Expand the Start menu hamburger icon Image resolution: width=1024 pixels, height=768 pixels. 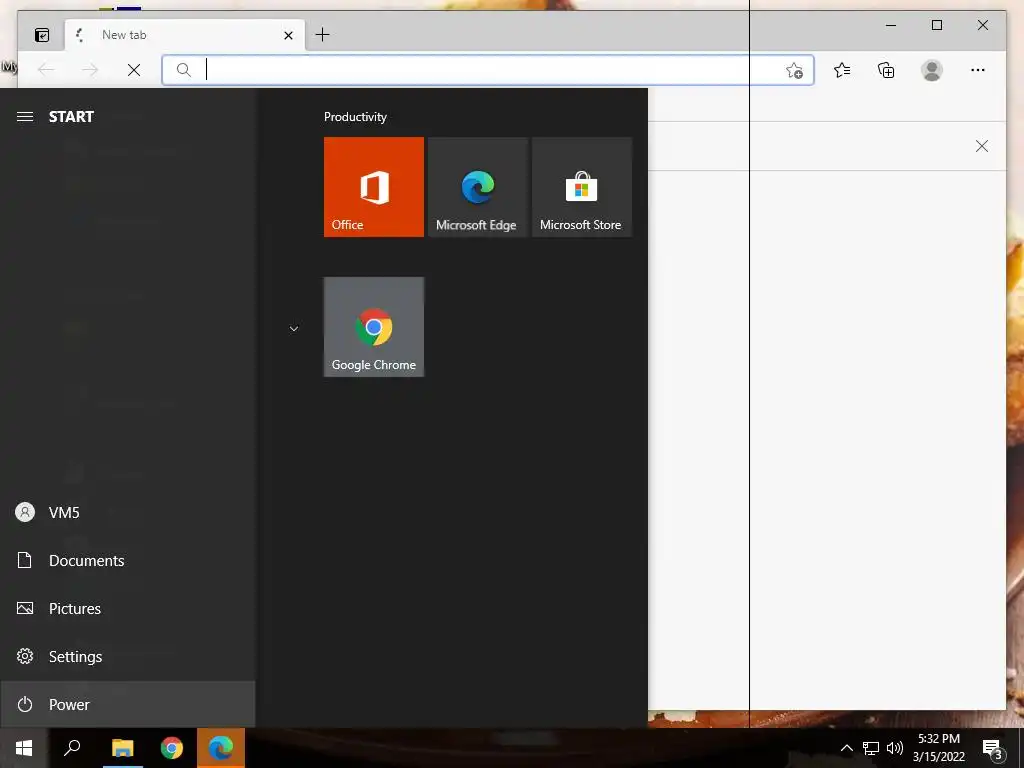25,117
